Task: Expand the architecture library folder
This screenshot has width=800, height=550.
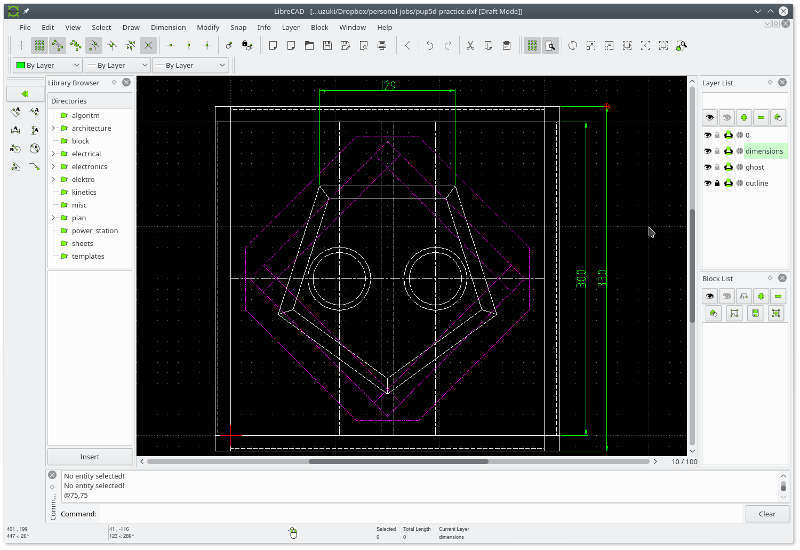Action: (x=53, y=128)
